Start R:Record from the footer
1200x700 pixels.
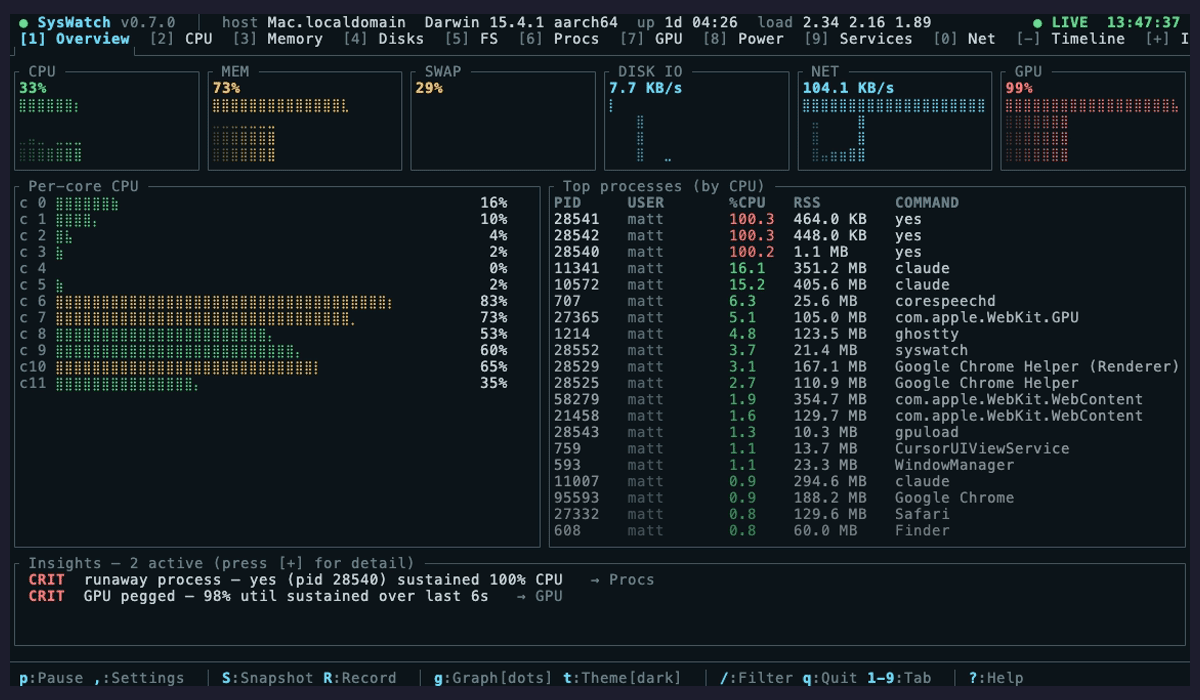[360, 678]
